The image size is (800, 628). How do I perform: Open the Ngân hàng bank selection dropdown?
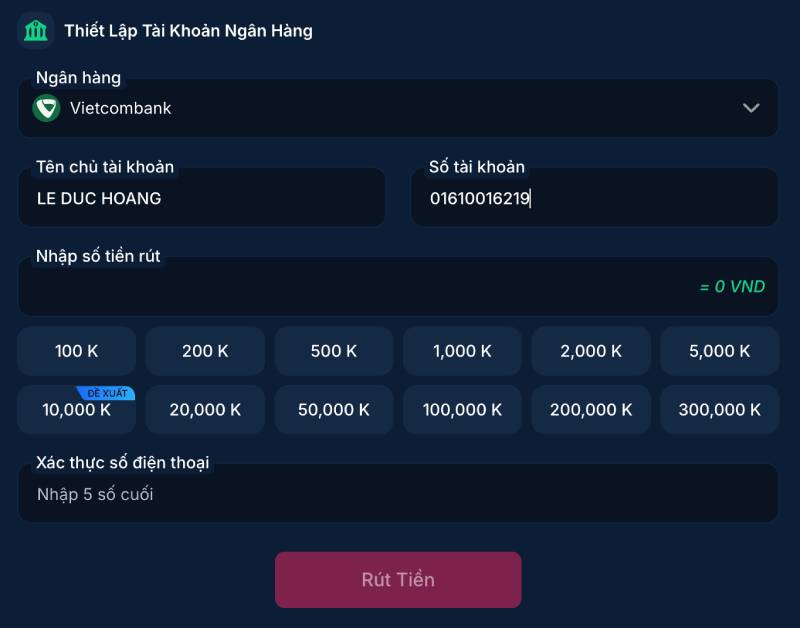click(398, 108)
